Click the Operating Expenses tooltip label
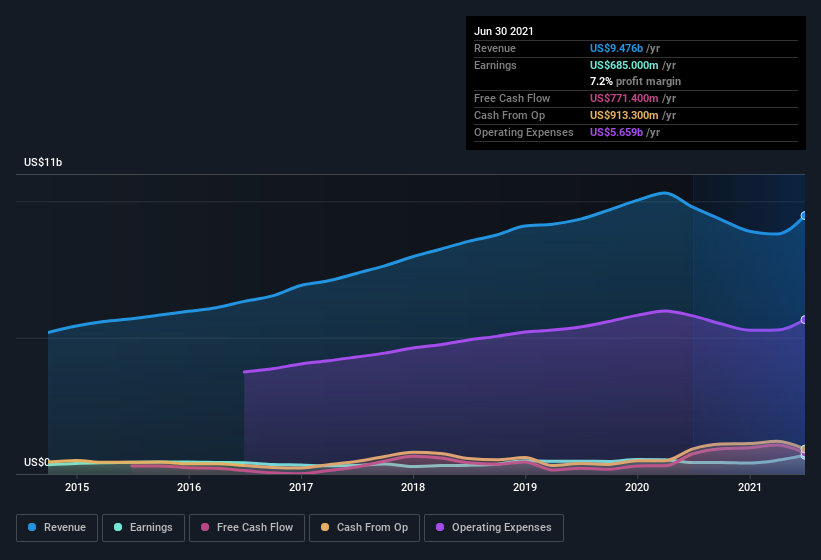The height and width of the screenshot is (560, 821). 524,132
